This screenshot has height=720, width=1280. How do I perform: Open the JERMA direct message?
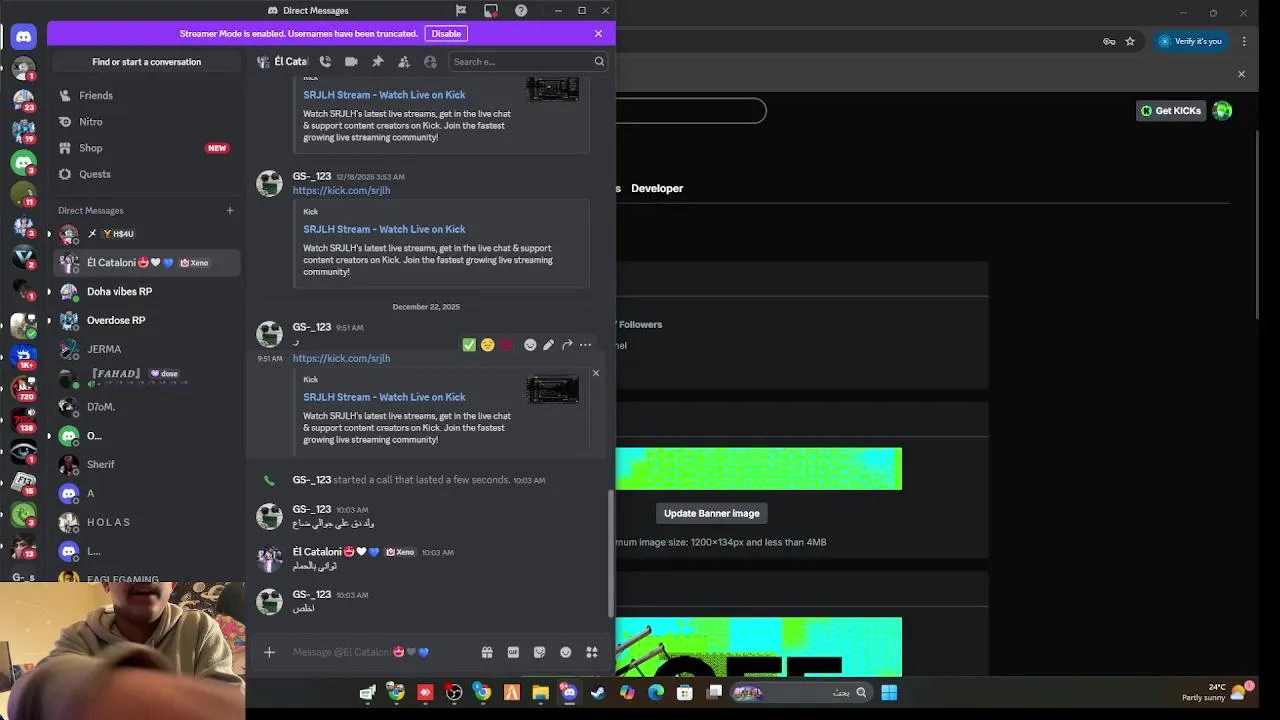146,349
